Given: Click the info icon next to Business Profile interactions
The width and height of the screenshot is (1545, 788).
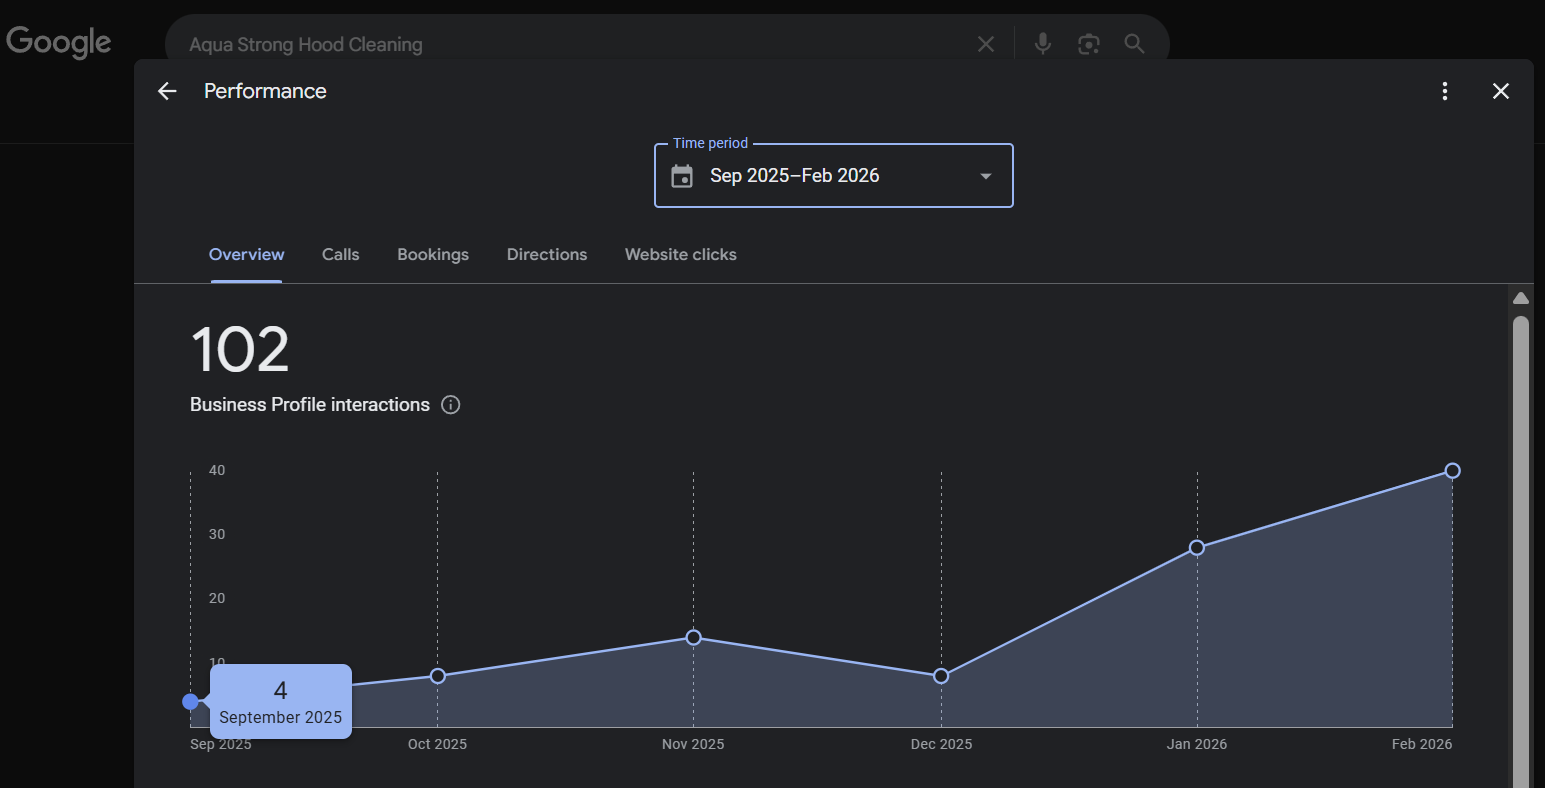Looking at the screenshot, I should click(451, 405).
